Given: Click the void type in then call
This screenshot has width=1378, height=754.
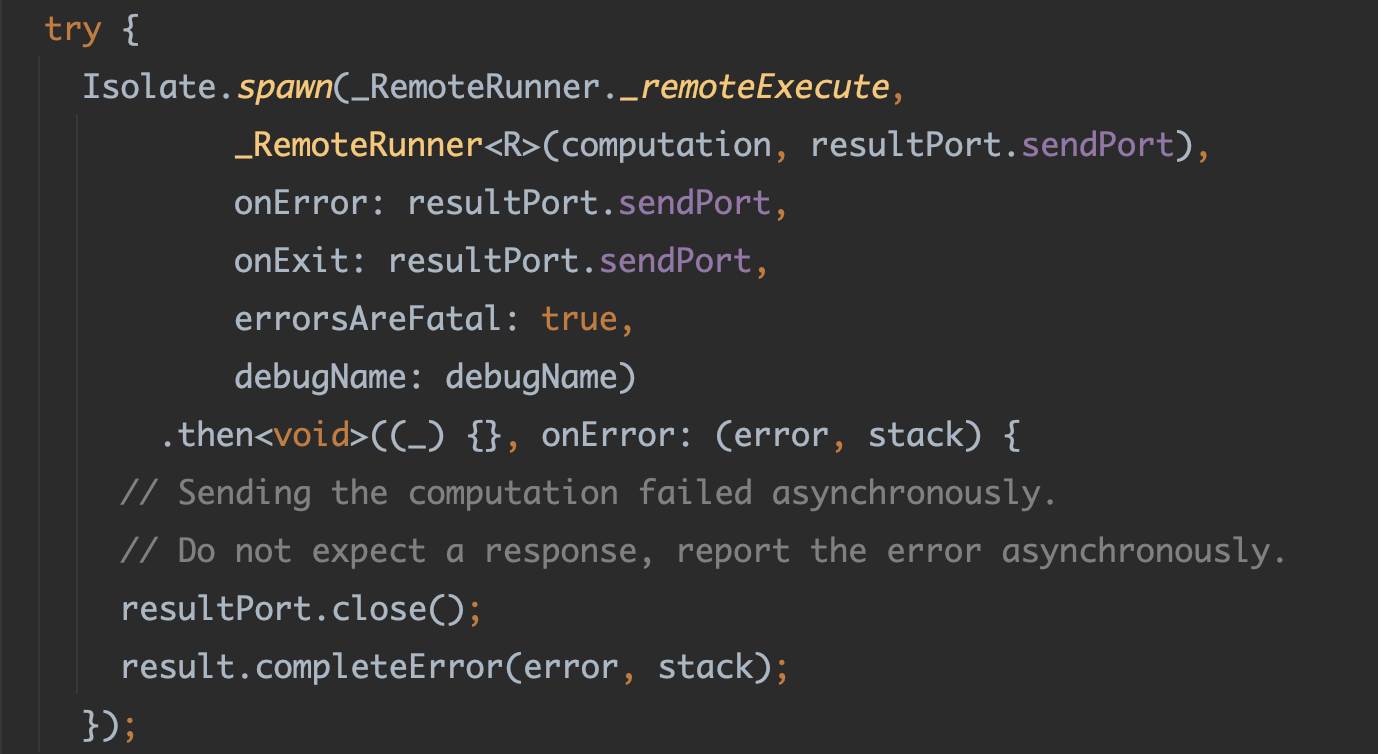Looking at the screenshot, I should (x=312, y=435).
